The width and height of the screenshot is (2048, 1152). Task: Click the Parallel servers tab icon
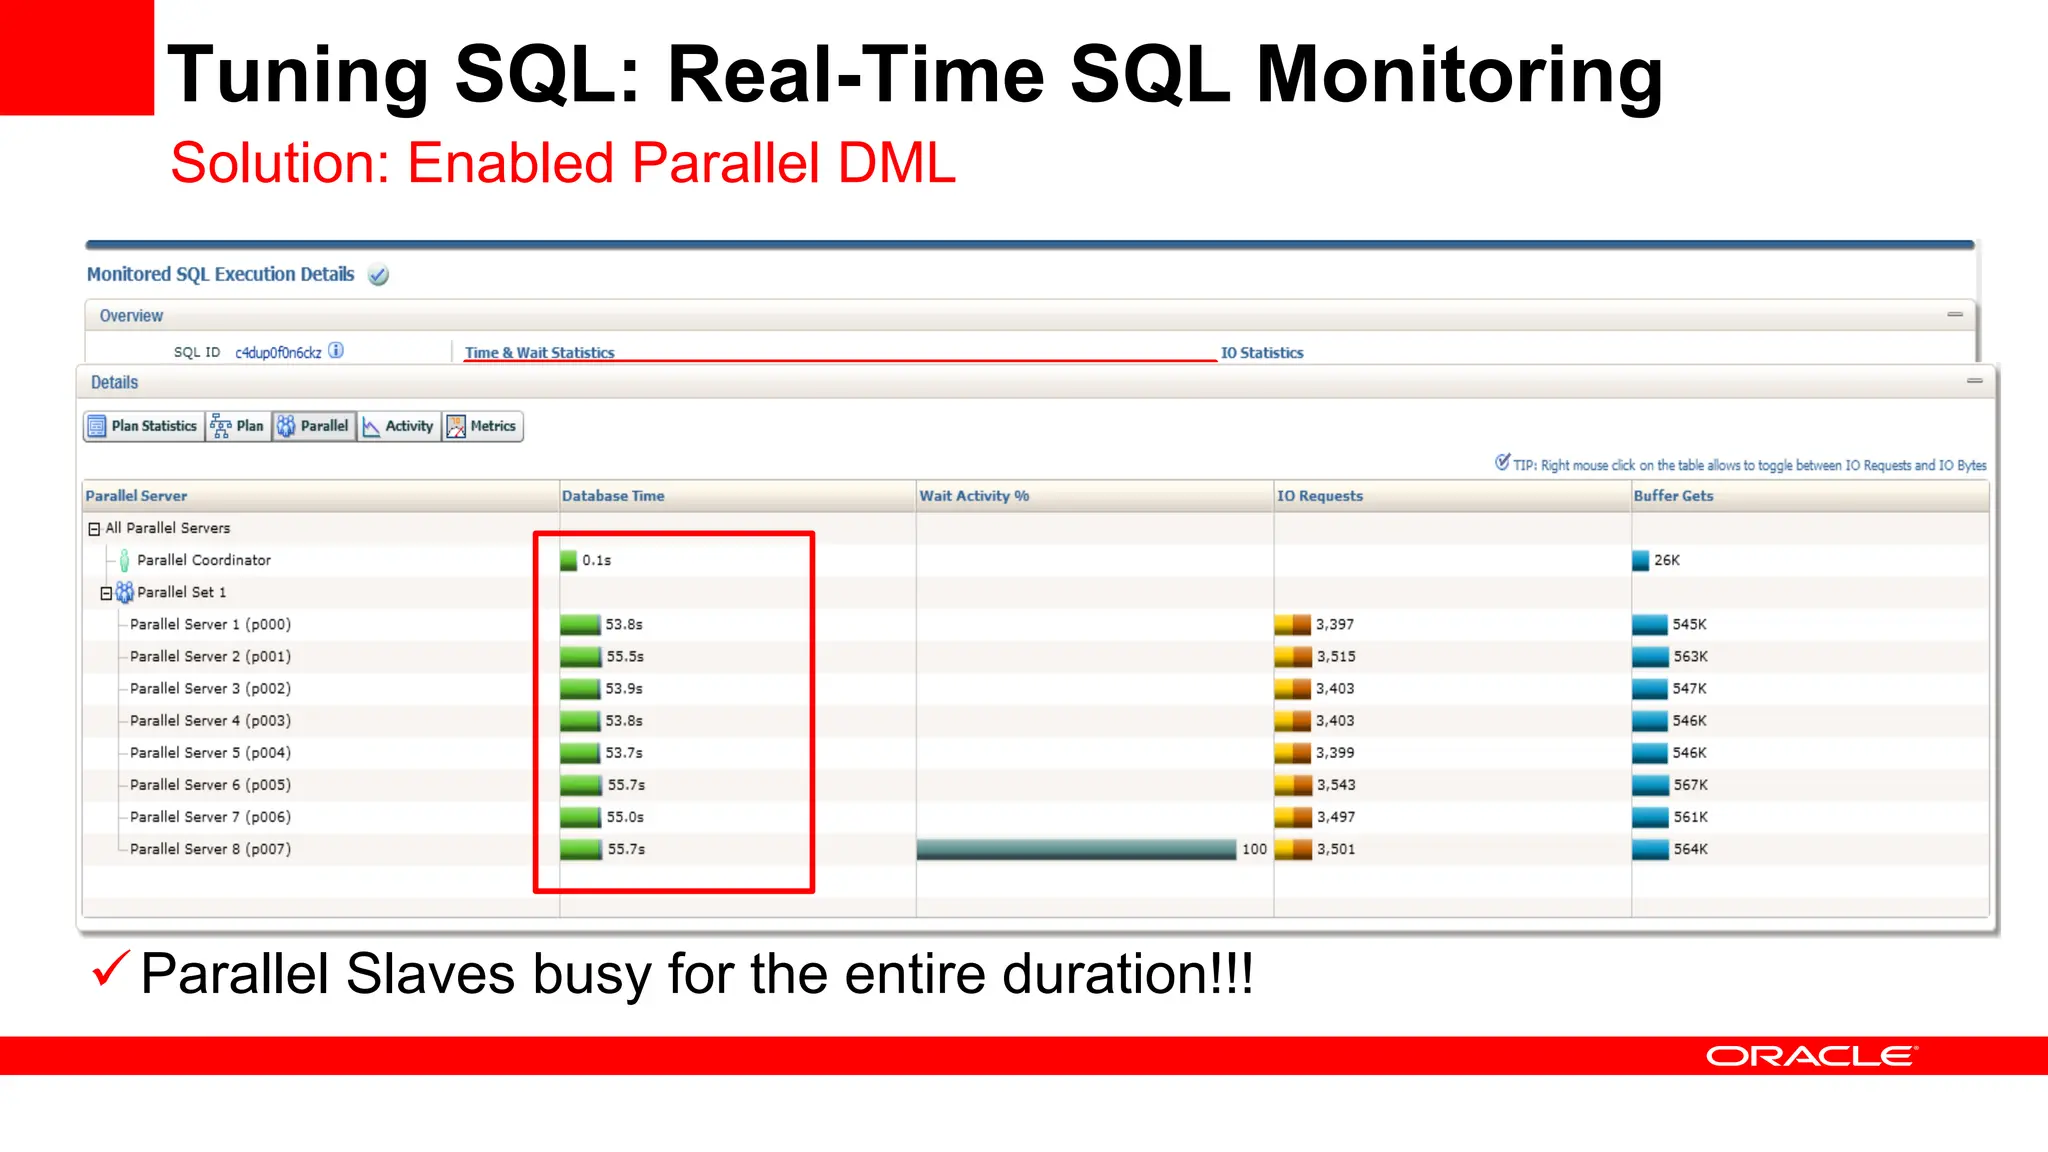[286, 426]
